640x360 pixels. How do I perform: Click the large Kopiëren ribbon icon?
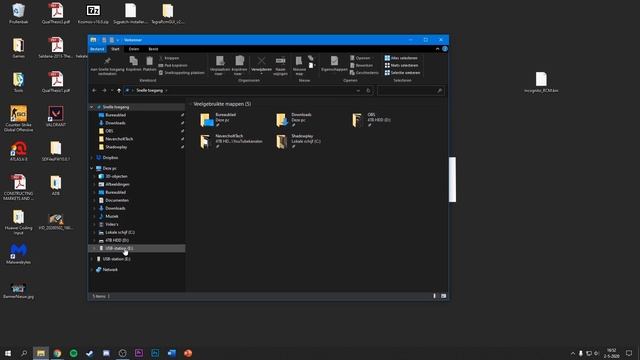[133, 64]
